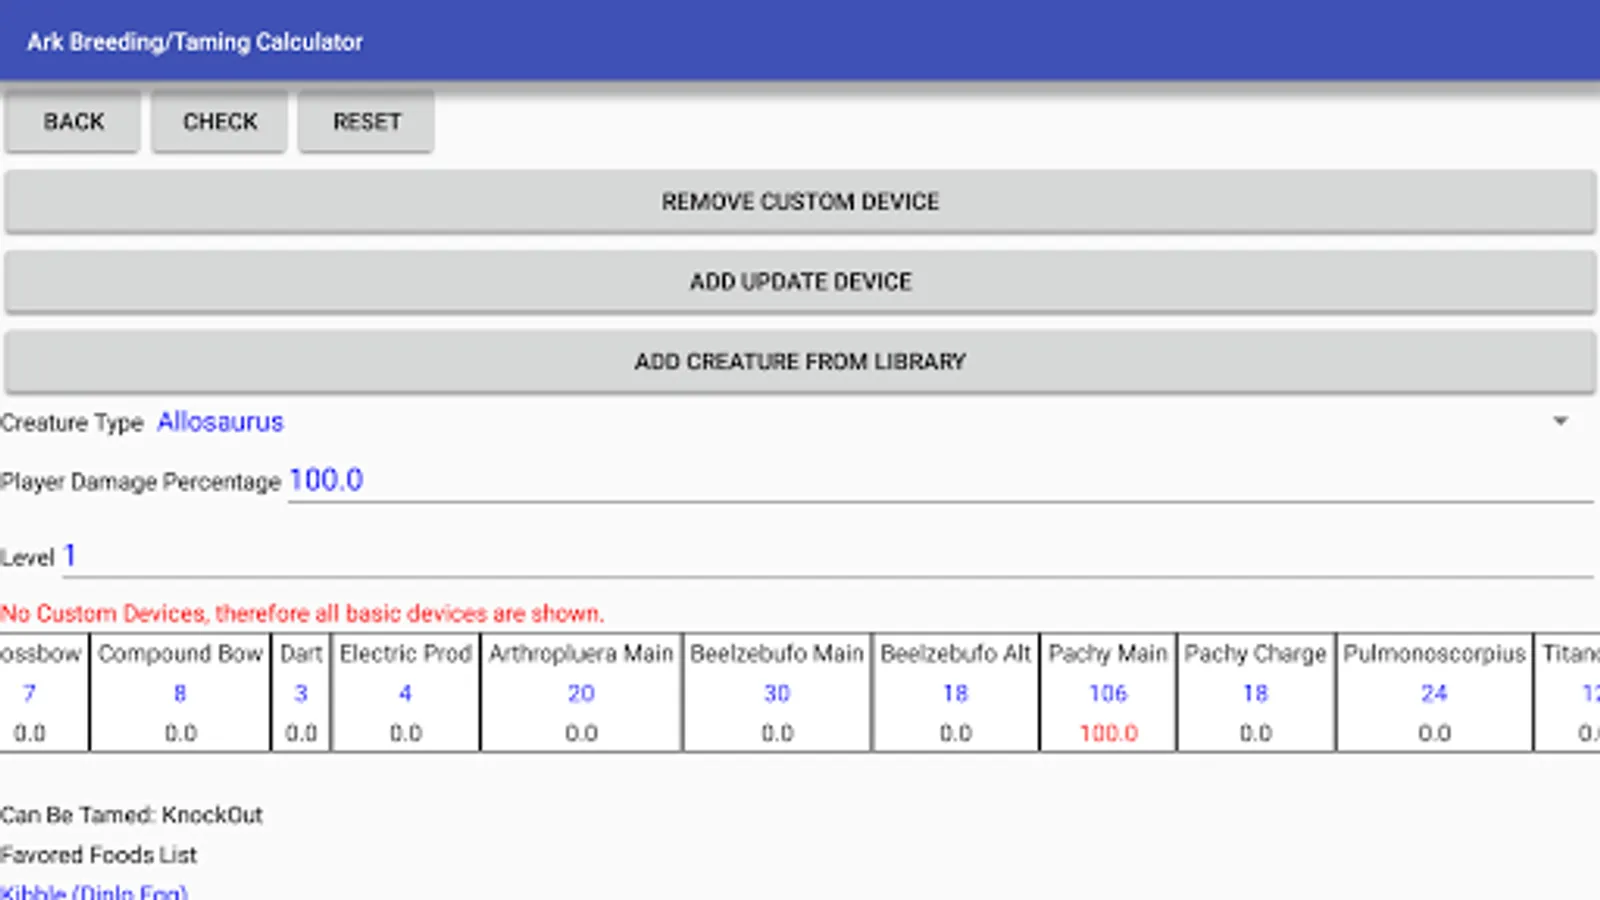Click the RESET button
The width and height of the screenshot is (1600, 900).
(366, 122)
